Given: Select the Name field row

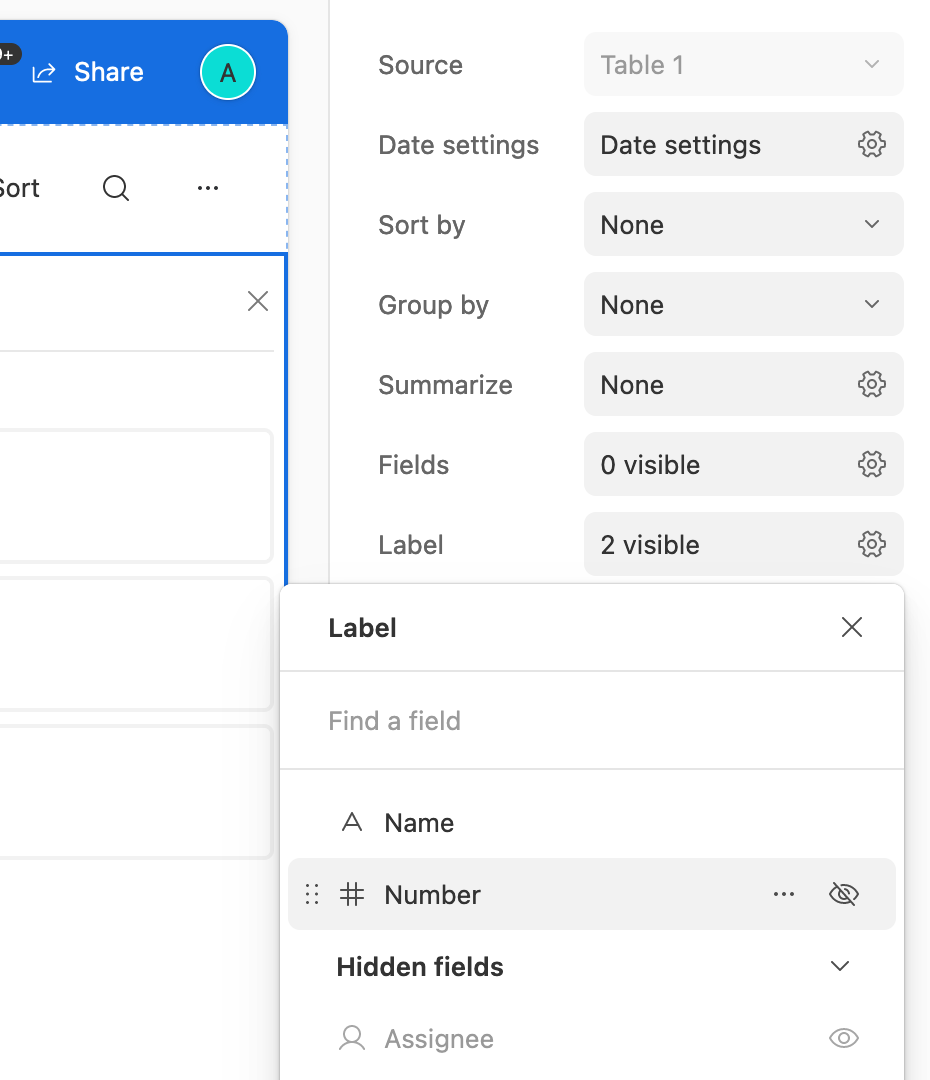Looking at the screenshot, I should 592,822.
